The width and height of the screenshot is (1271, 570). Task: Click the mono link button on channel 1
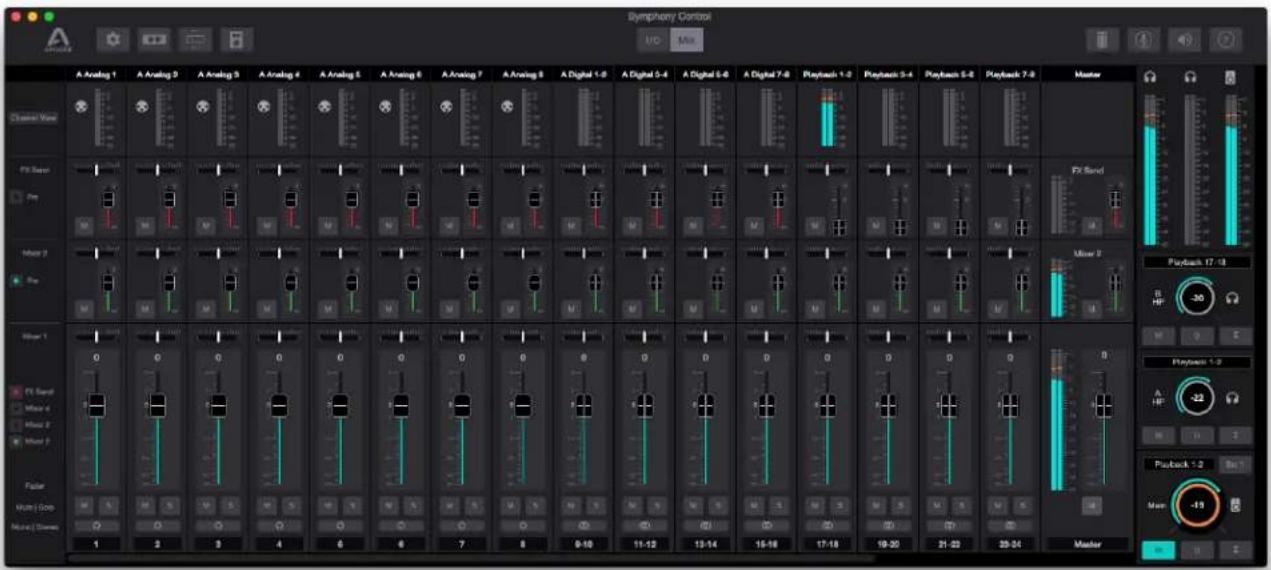click(97, 524)
